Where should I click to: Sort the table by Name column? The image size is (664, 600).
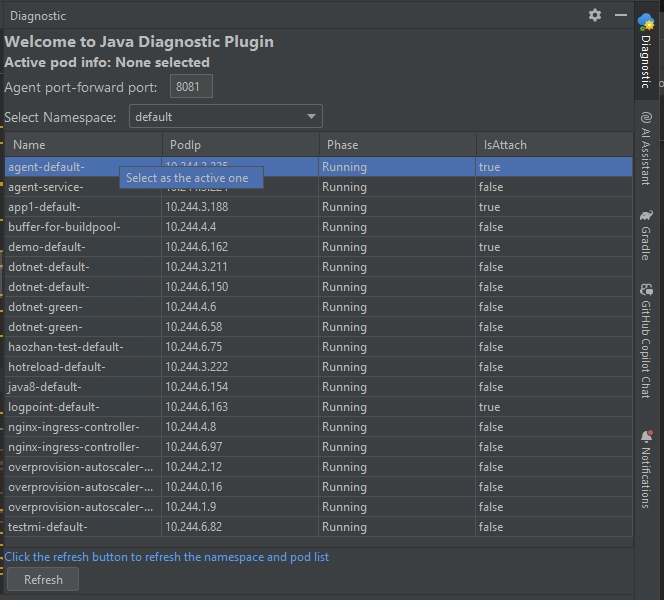point(82,145)
